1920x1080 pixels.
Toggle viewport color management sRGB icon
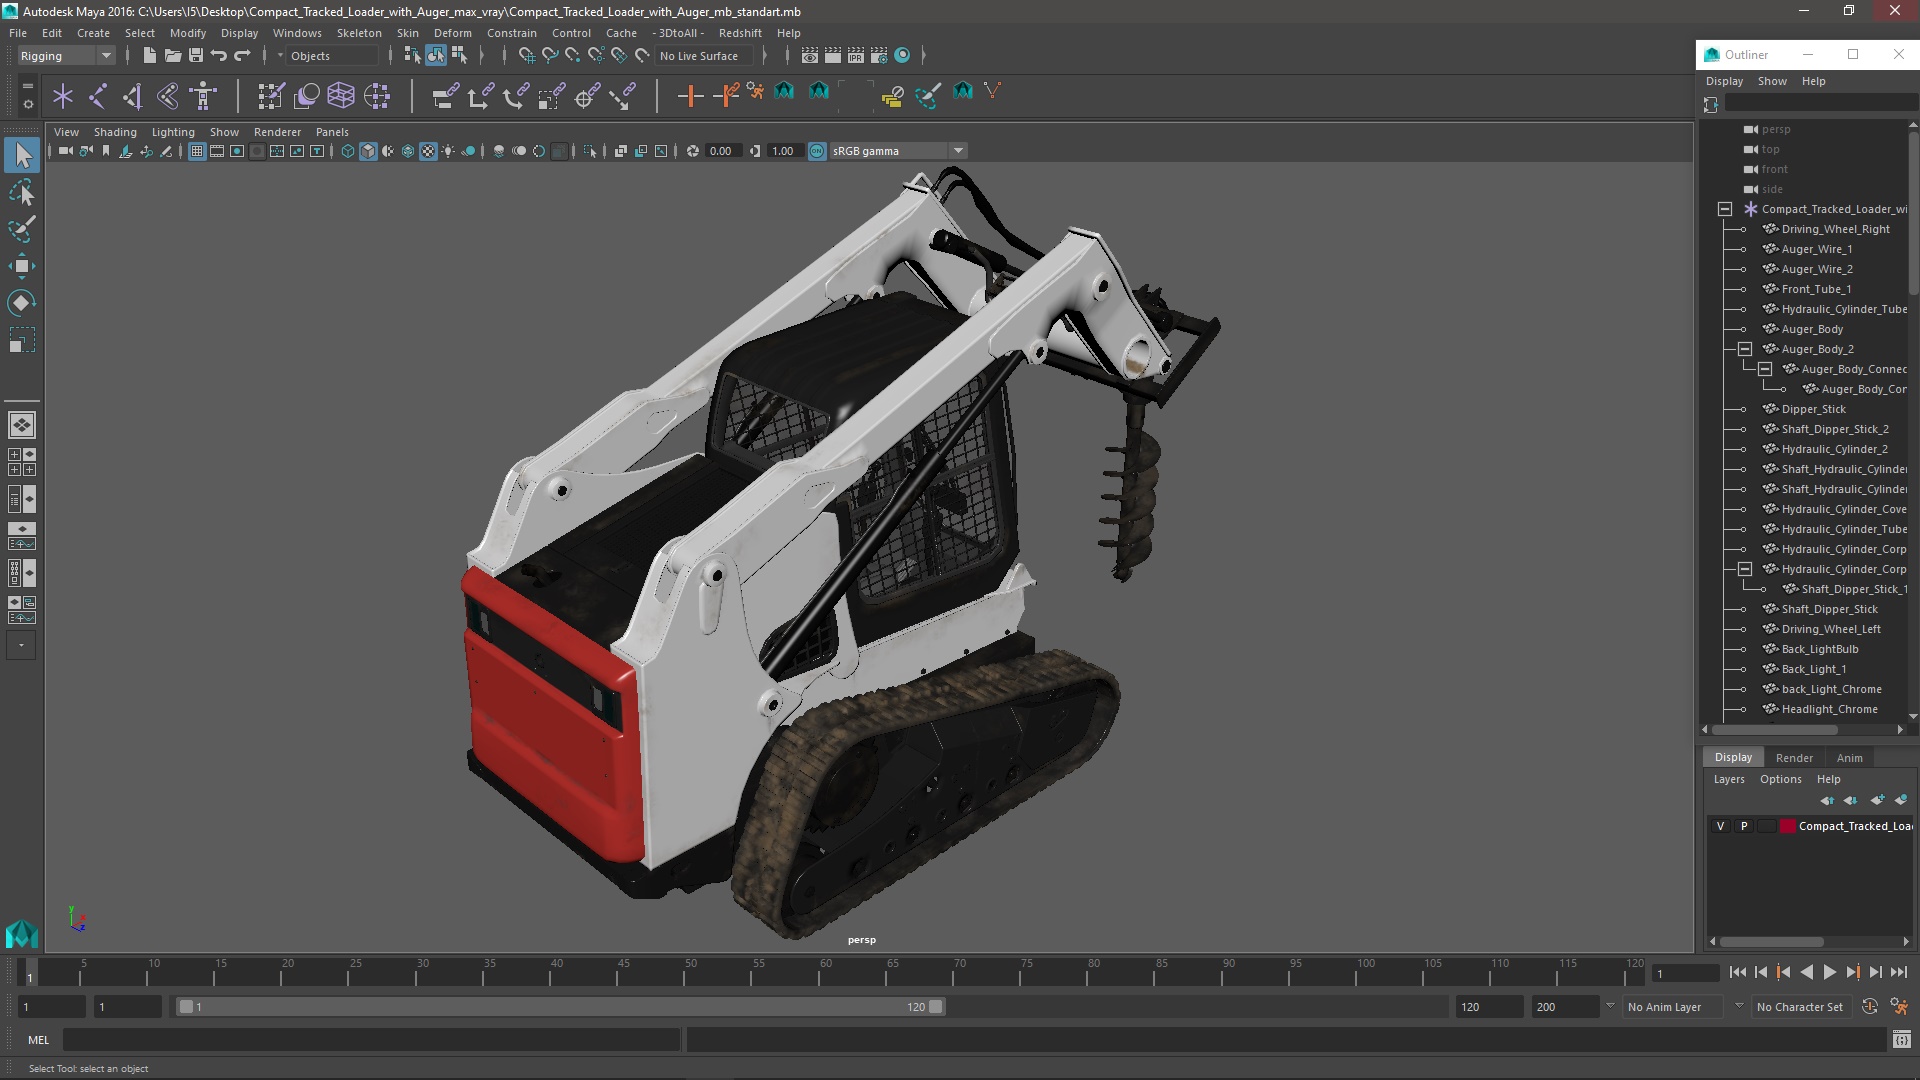coord(817,151)
